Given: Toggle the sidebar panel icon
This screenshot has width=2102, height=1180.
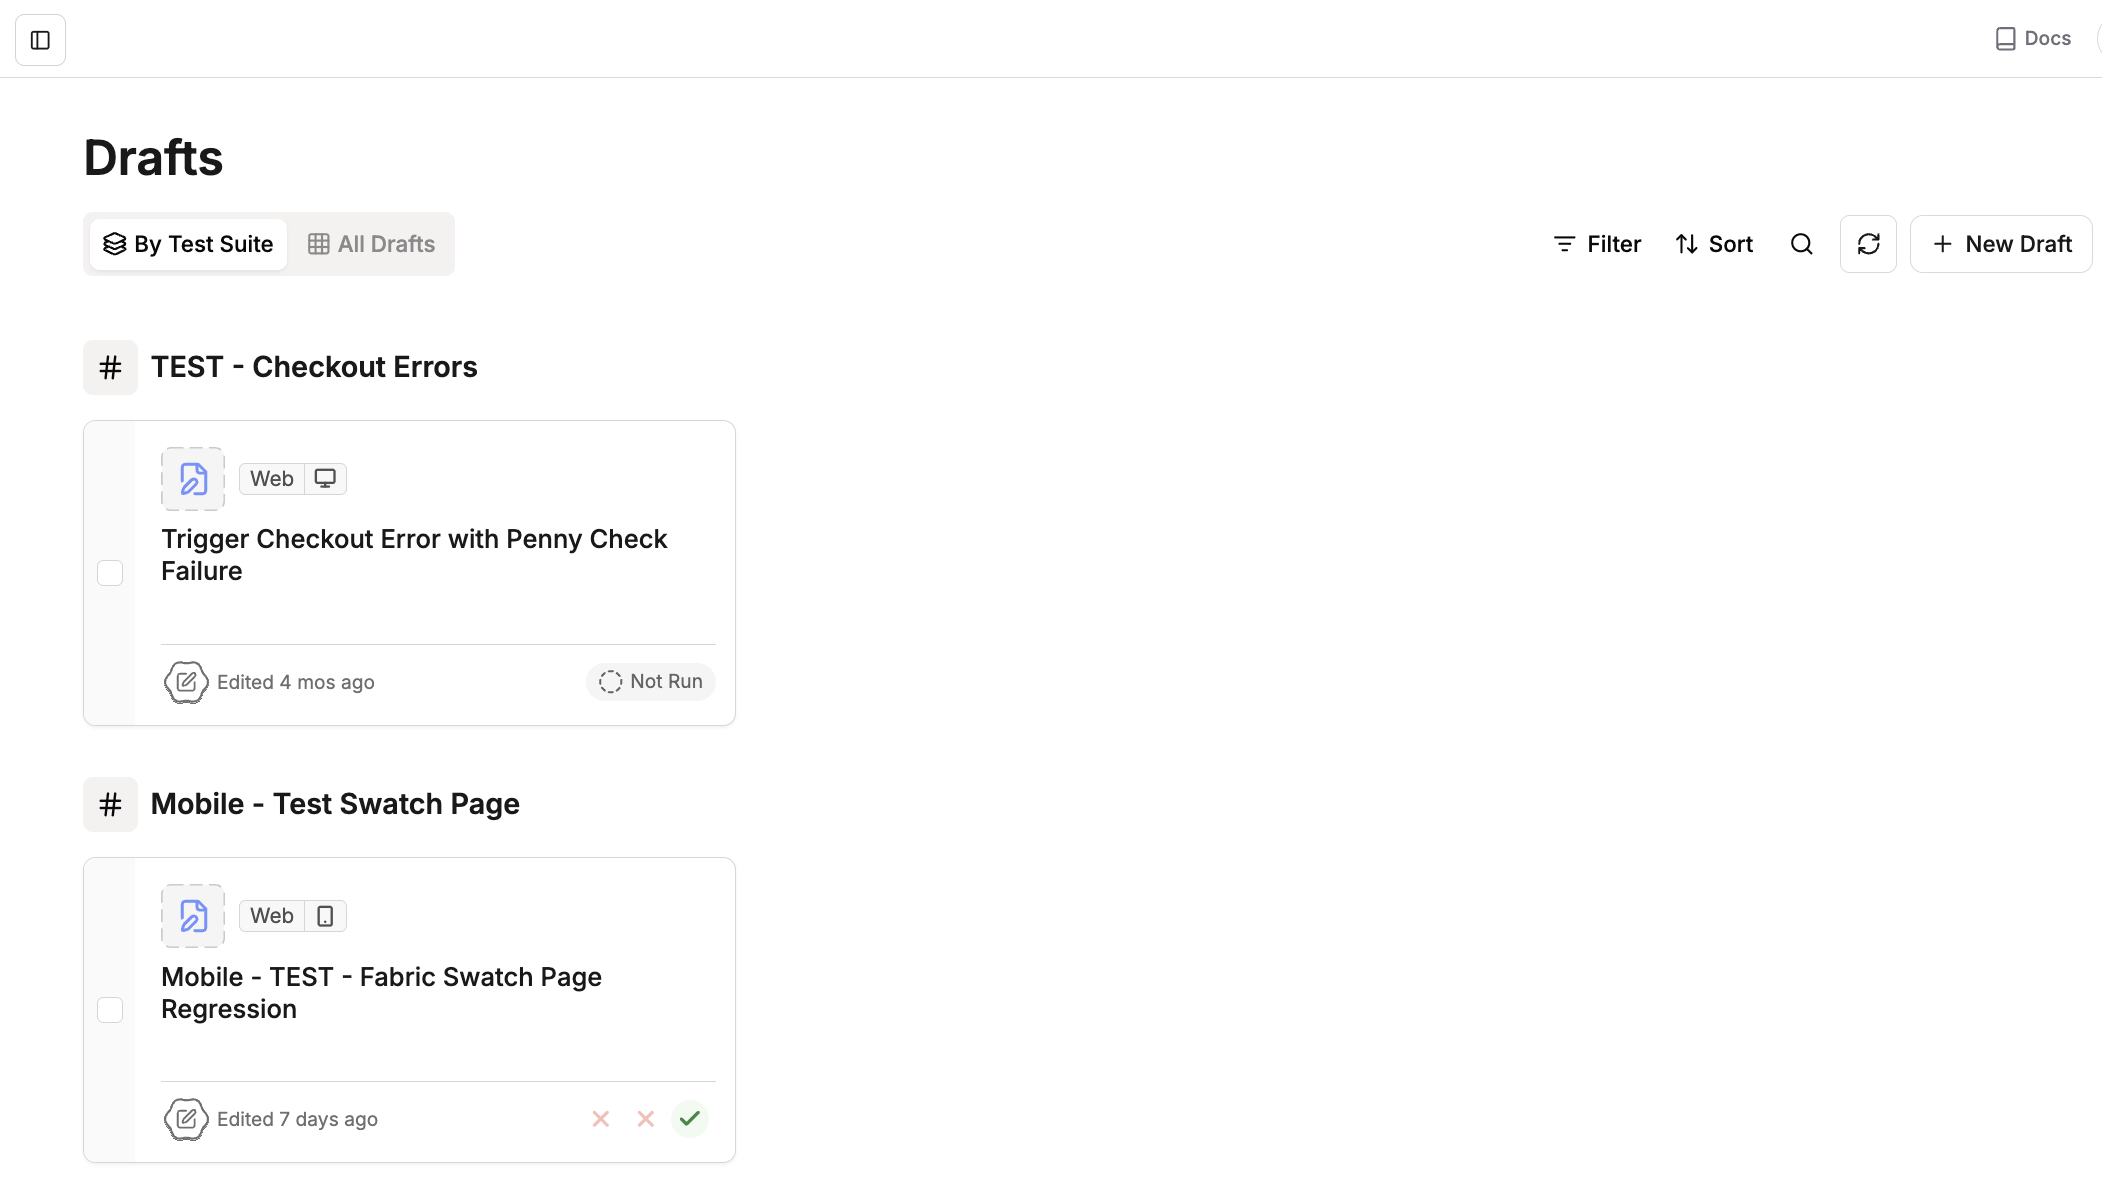Looking at the screenshot, I should (x=40, y=40).
